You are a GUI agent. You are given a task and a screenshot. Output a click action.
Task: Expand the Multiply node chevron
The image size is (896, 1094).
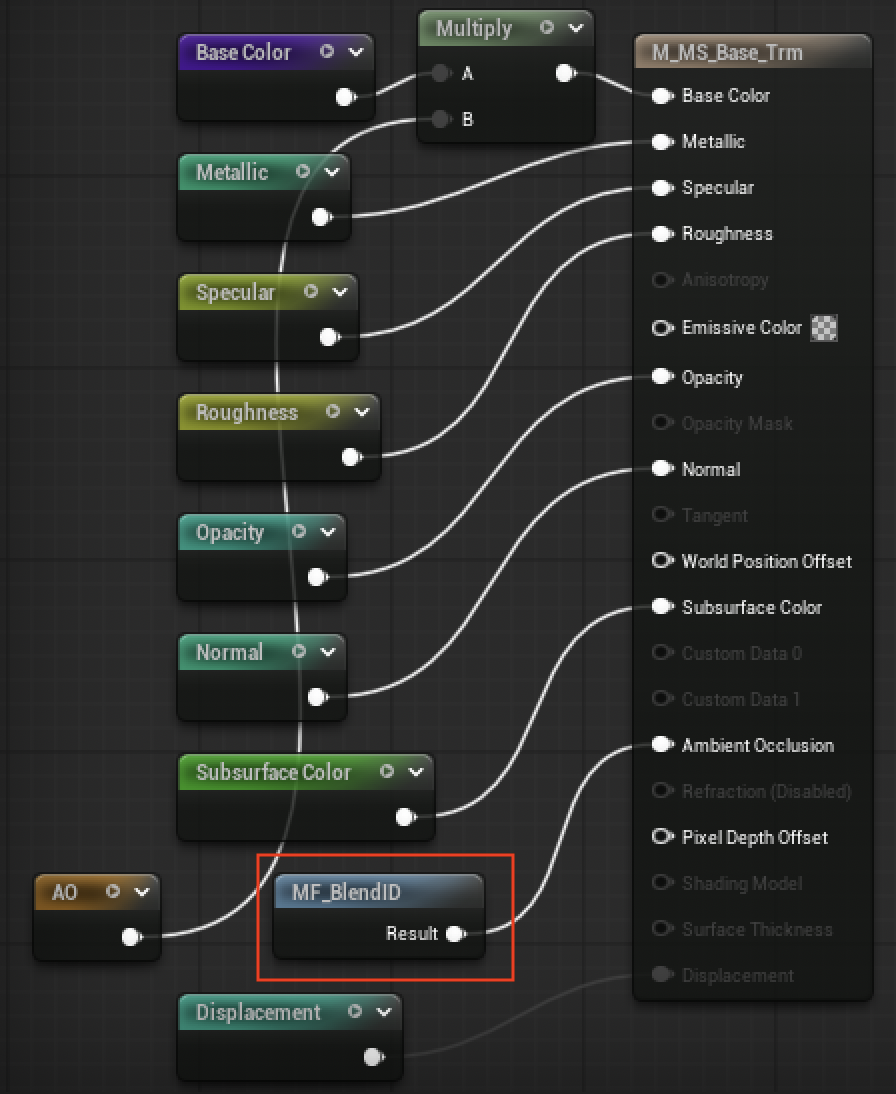click(x=576, y=28)
